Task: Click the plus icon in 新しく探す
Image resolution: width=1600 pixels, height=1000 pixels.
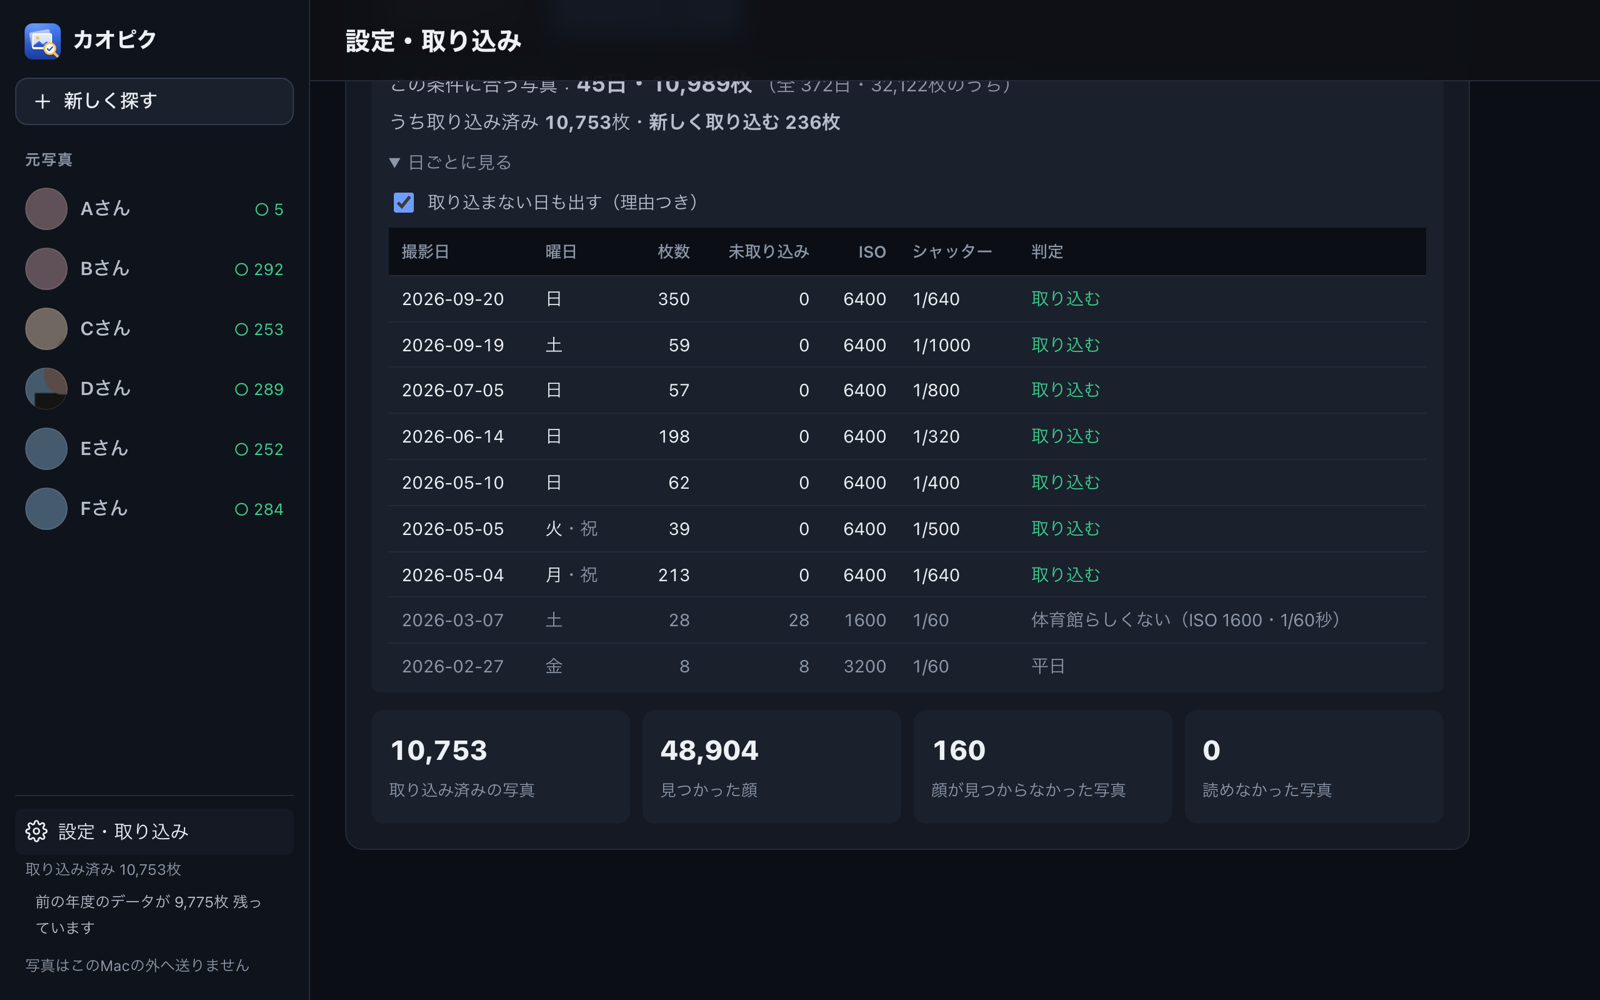Action: [x=42, y=101]
